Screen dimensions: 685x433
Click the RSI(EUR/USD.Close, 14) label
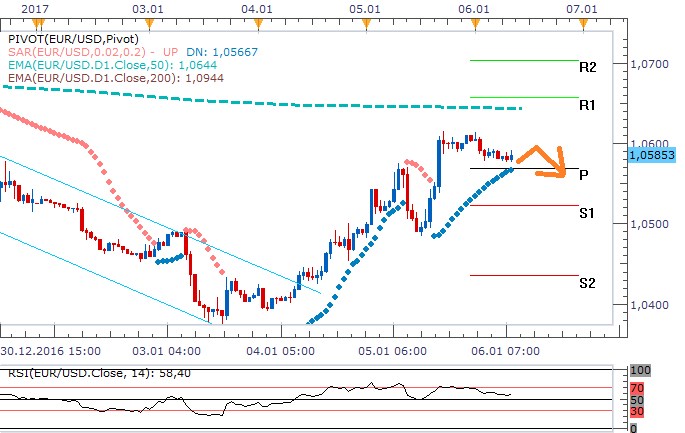point(70,374)
